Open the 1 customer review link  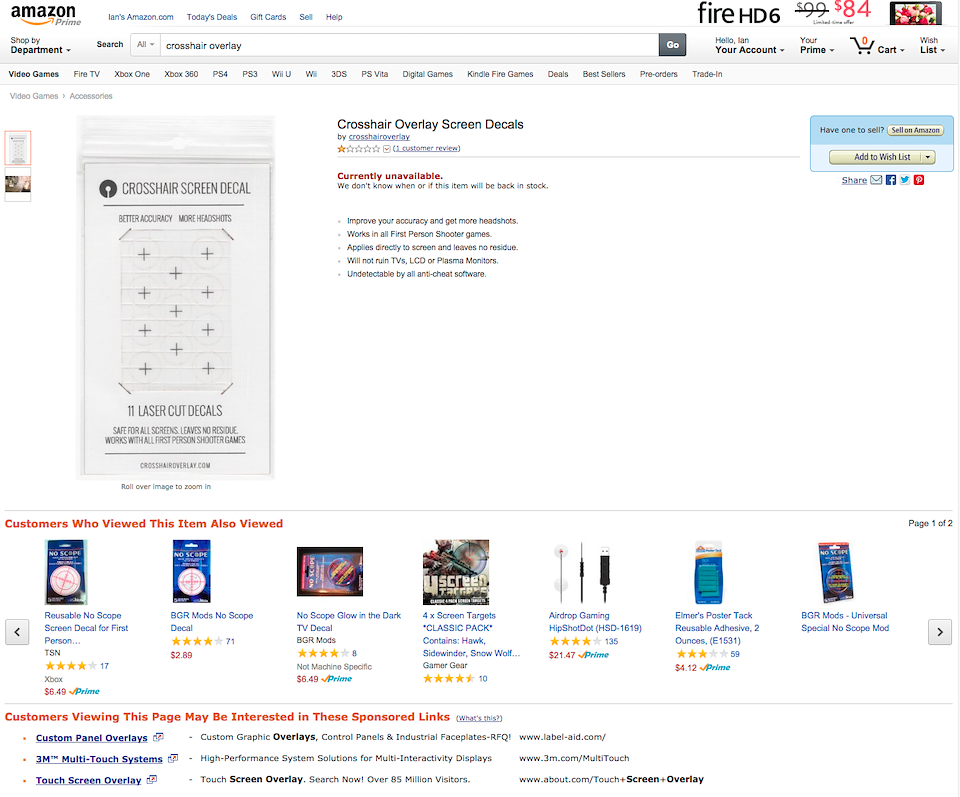426,148
